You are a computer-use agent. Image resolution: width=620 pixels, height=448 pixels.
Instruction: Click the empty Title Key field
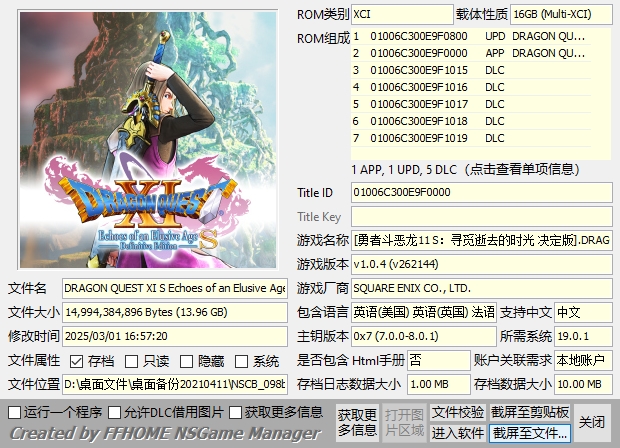[x=481, y=217]
